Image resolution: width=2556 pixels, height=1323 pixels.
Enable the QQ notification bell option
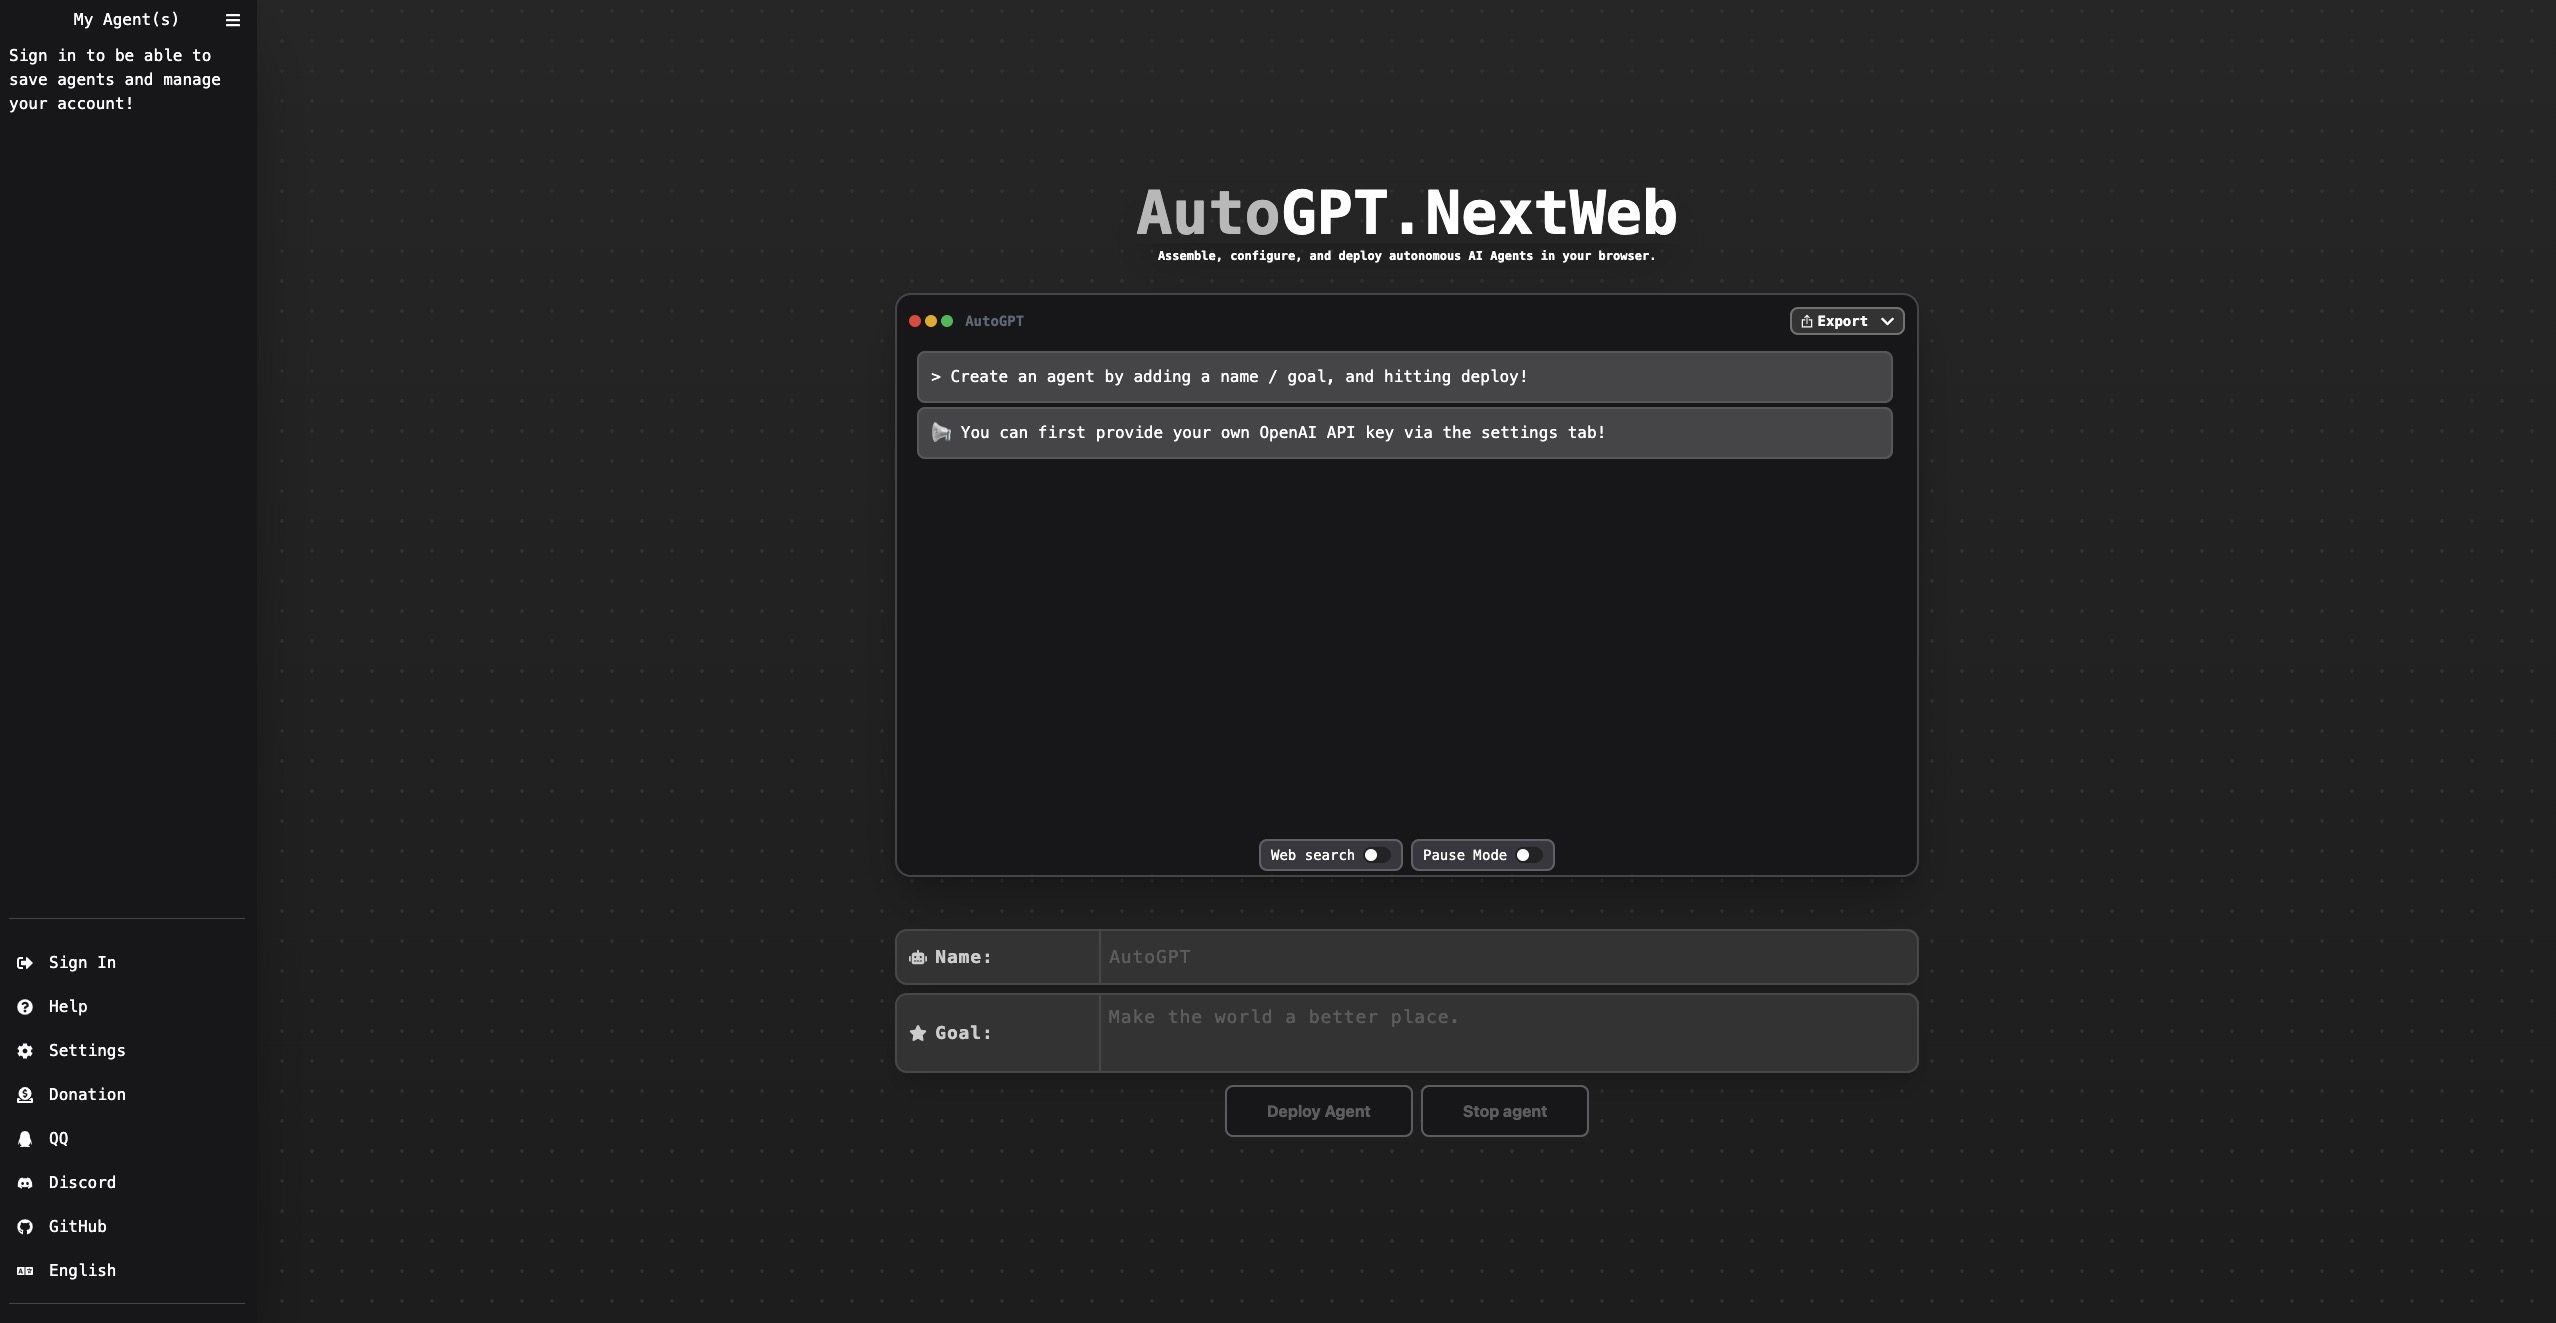pos(25,1138)
